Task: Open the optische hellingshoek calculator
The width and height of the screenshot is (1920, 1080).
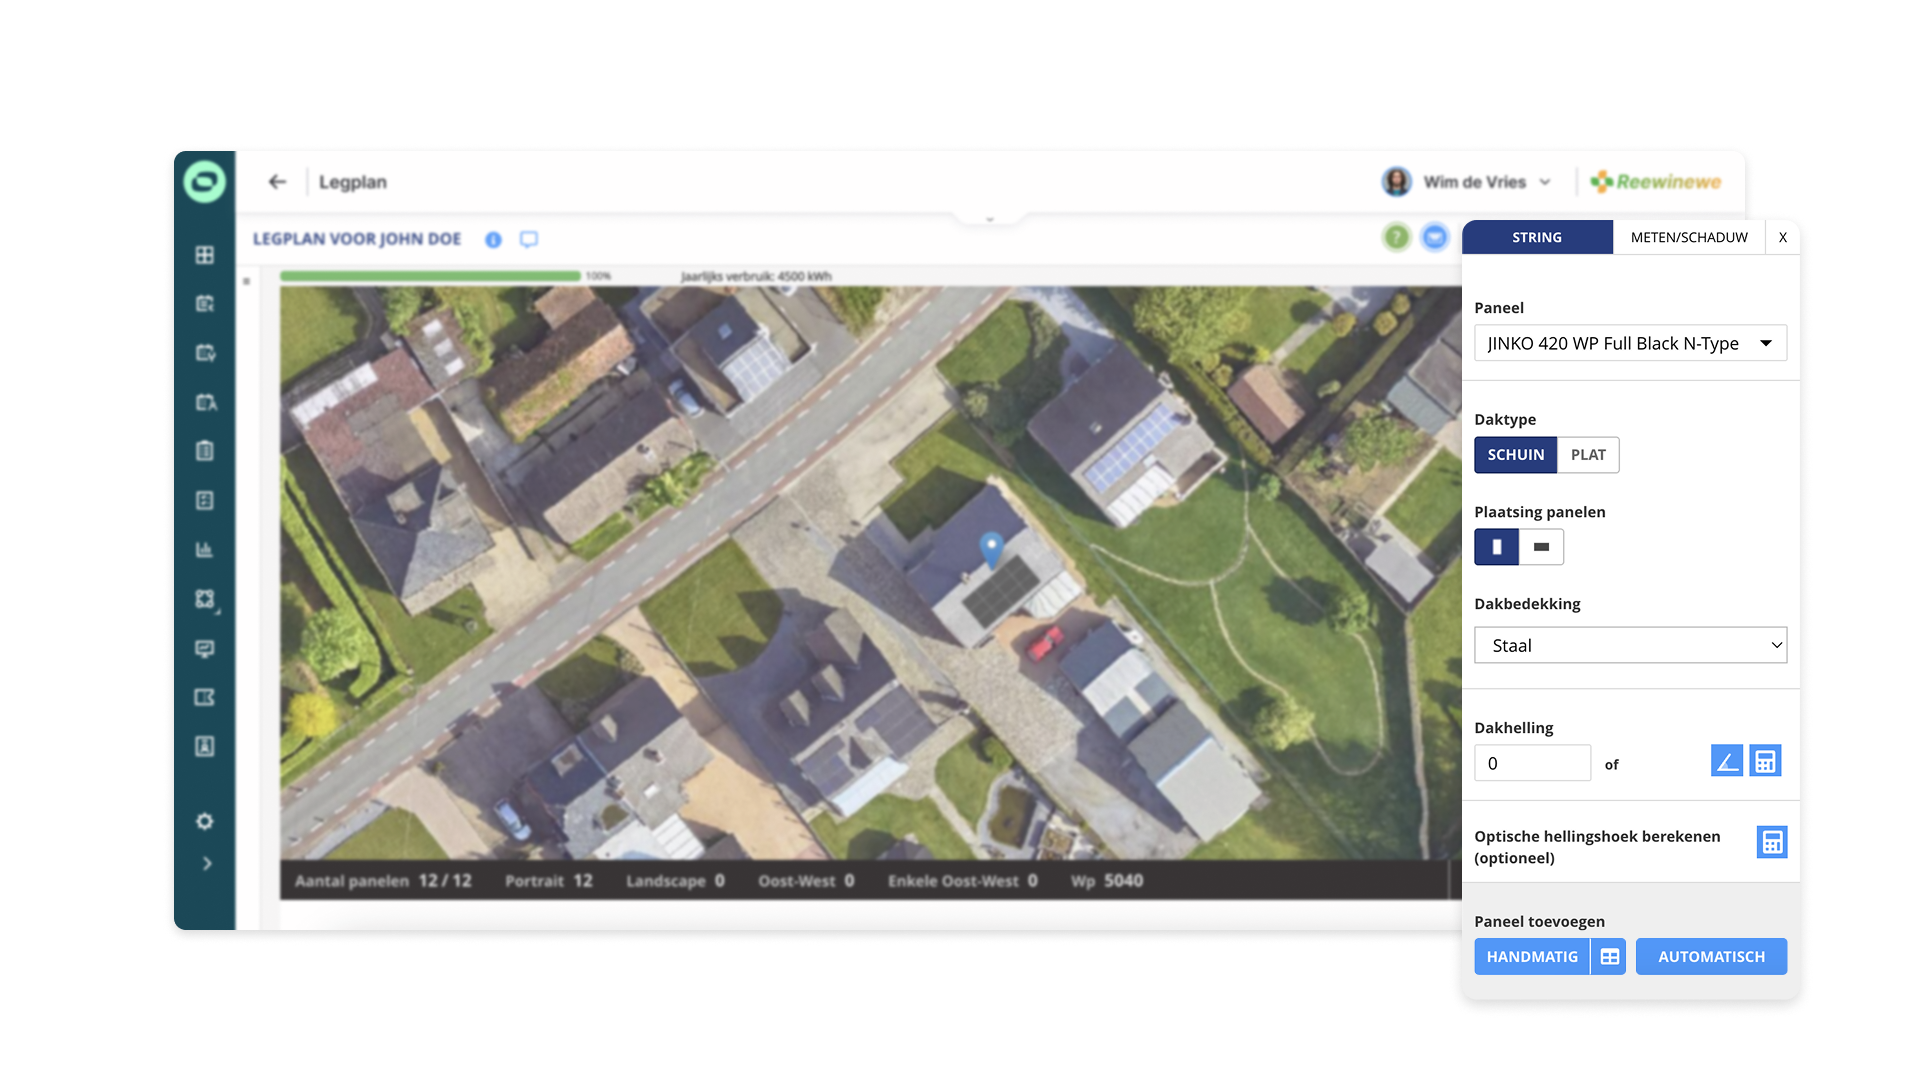Action: [x=1771, y=842]
